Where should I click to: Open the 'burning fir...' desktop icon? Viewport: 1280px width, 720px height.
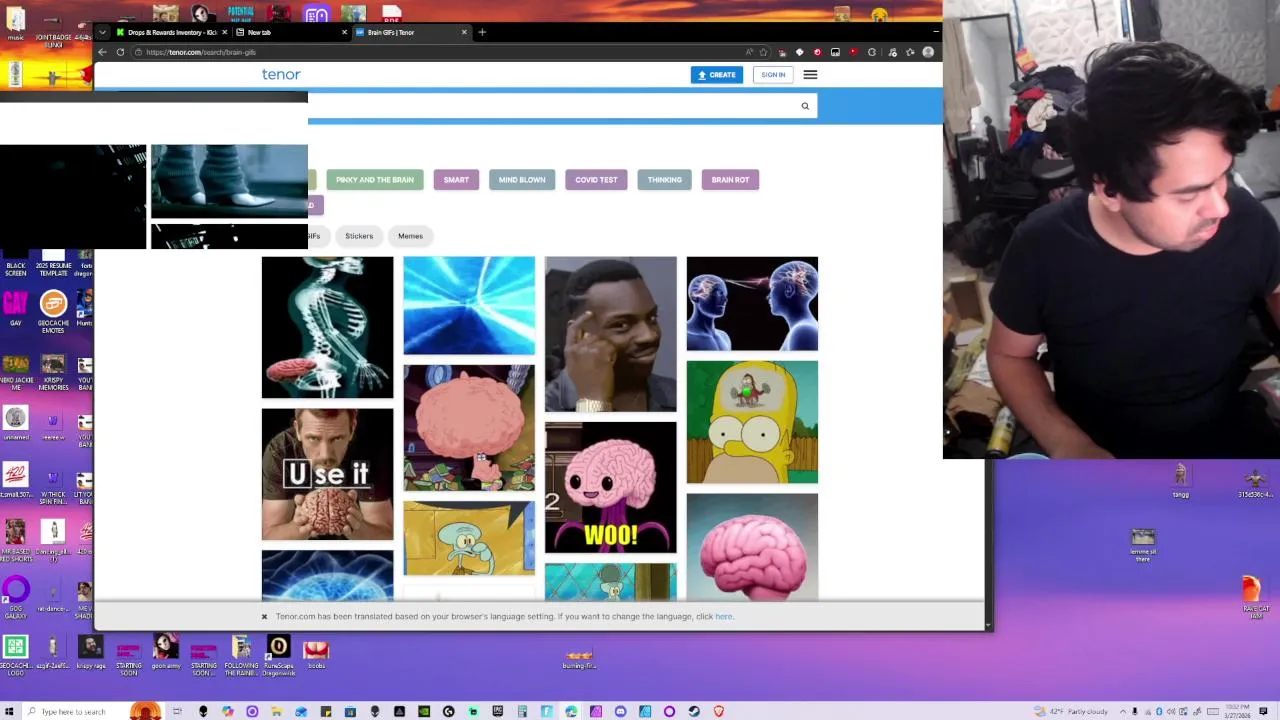(579, 660)
